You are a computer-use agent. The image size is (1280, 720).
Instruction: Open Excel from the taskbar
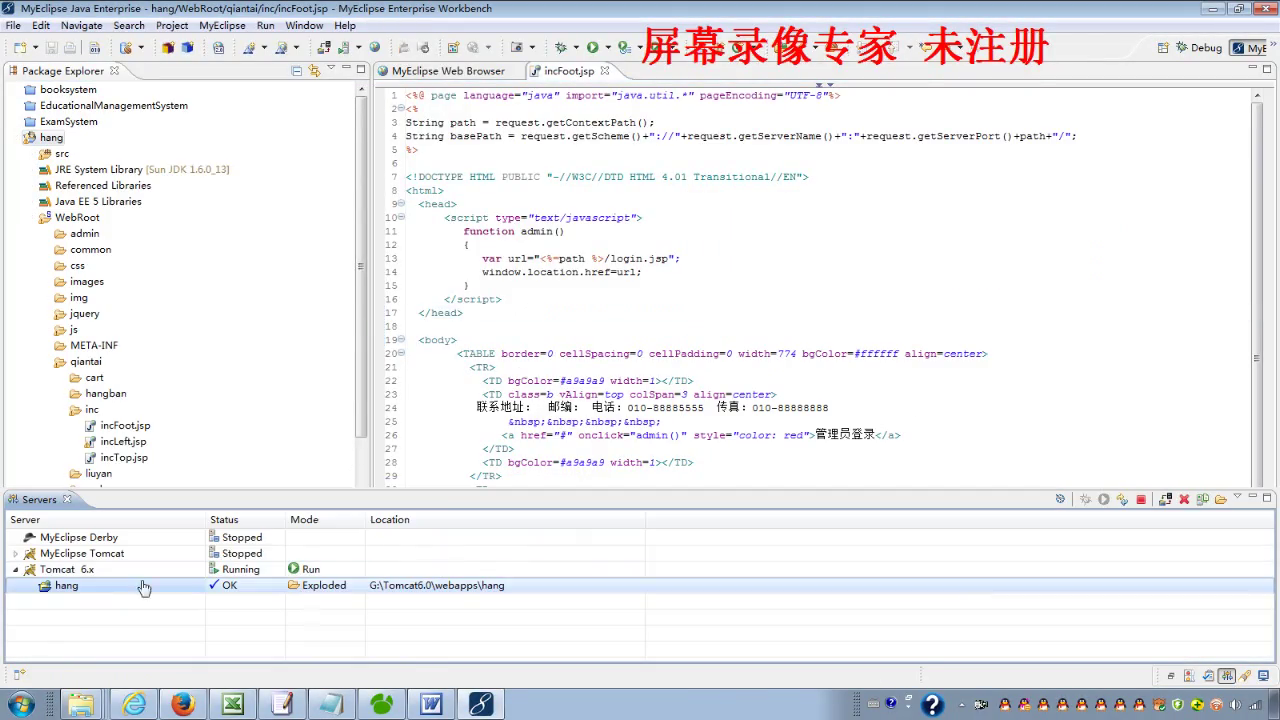click(232, 704)
